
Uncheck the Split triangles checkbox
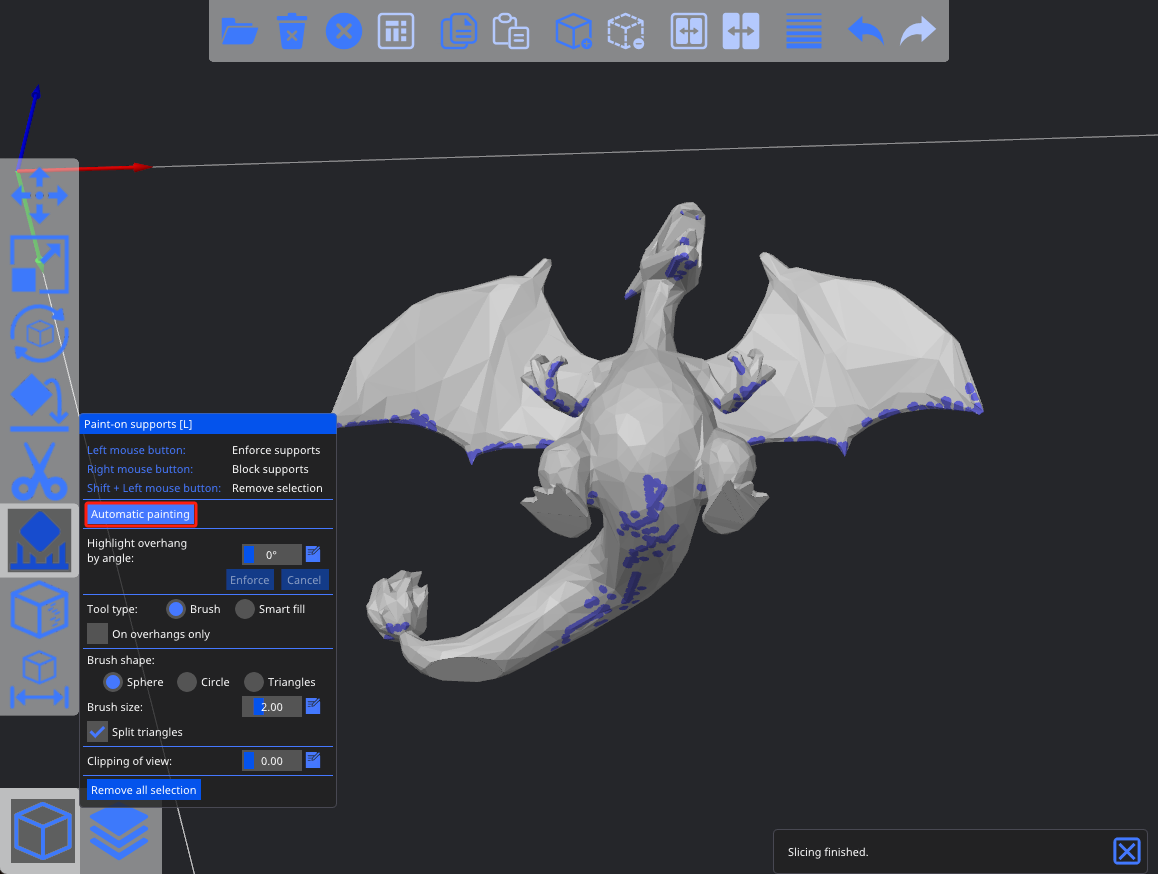pyautogui.click(x=97, y=732)
